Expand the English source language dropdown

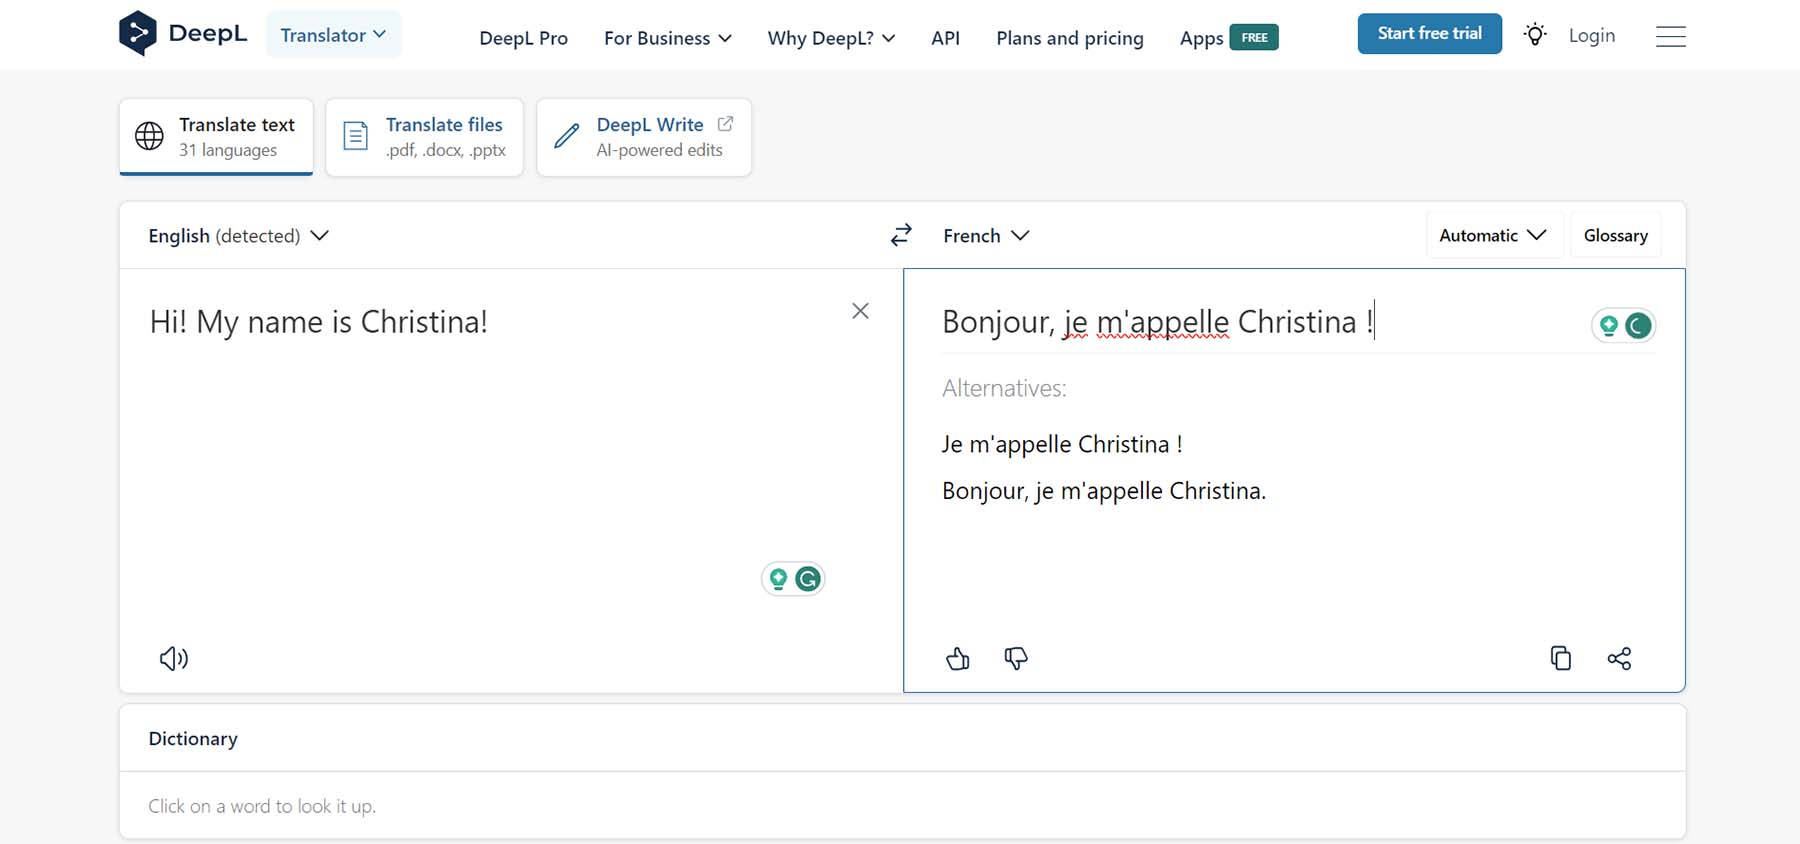click(x=238, y=236)
